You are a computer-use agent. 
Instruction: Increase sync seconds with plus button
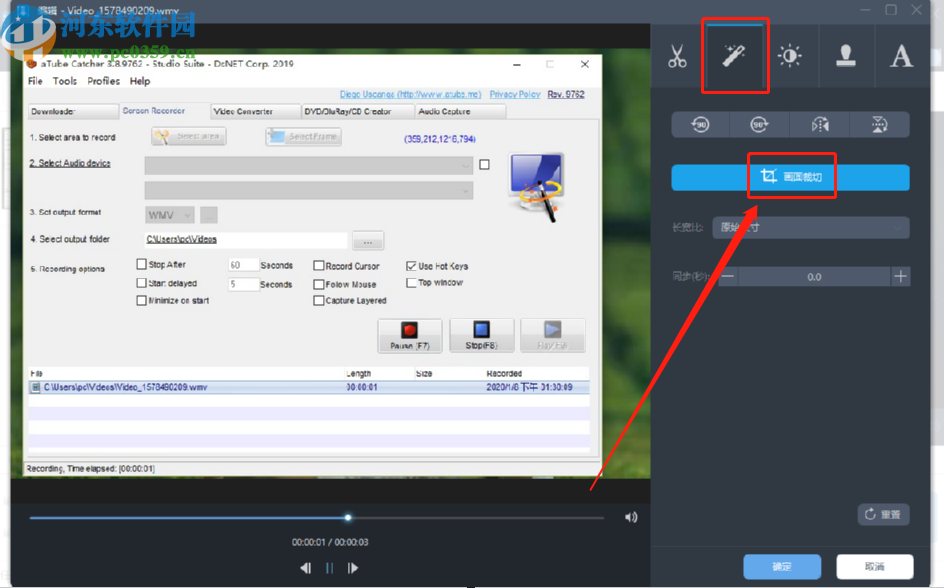[901, 277]
